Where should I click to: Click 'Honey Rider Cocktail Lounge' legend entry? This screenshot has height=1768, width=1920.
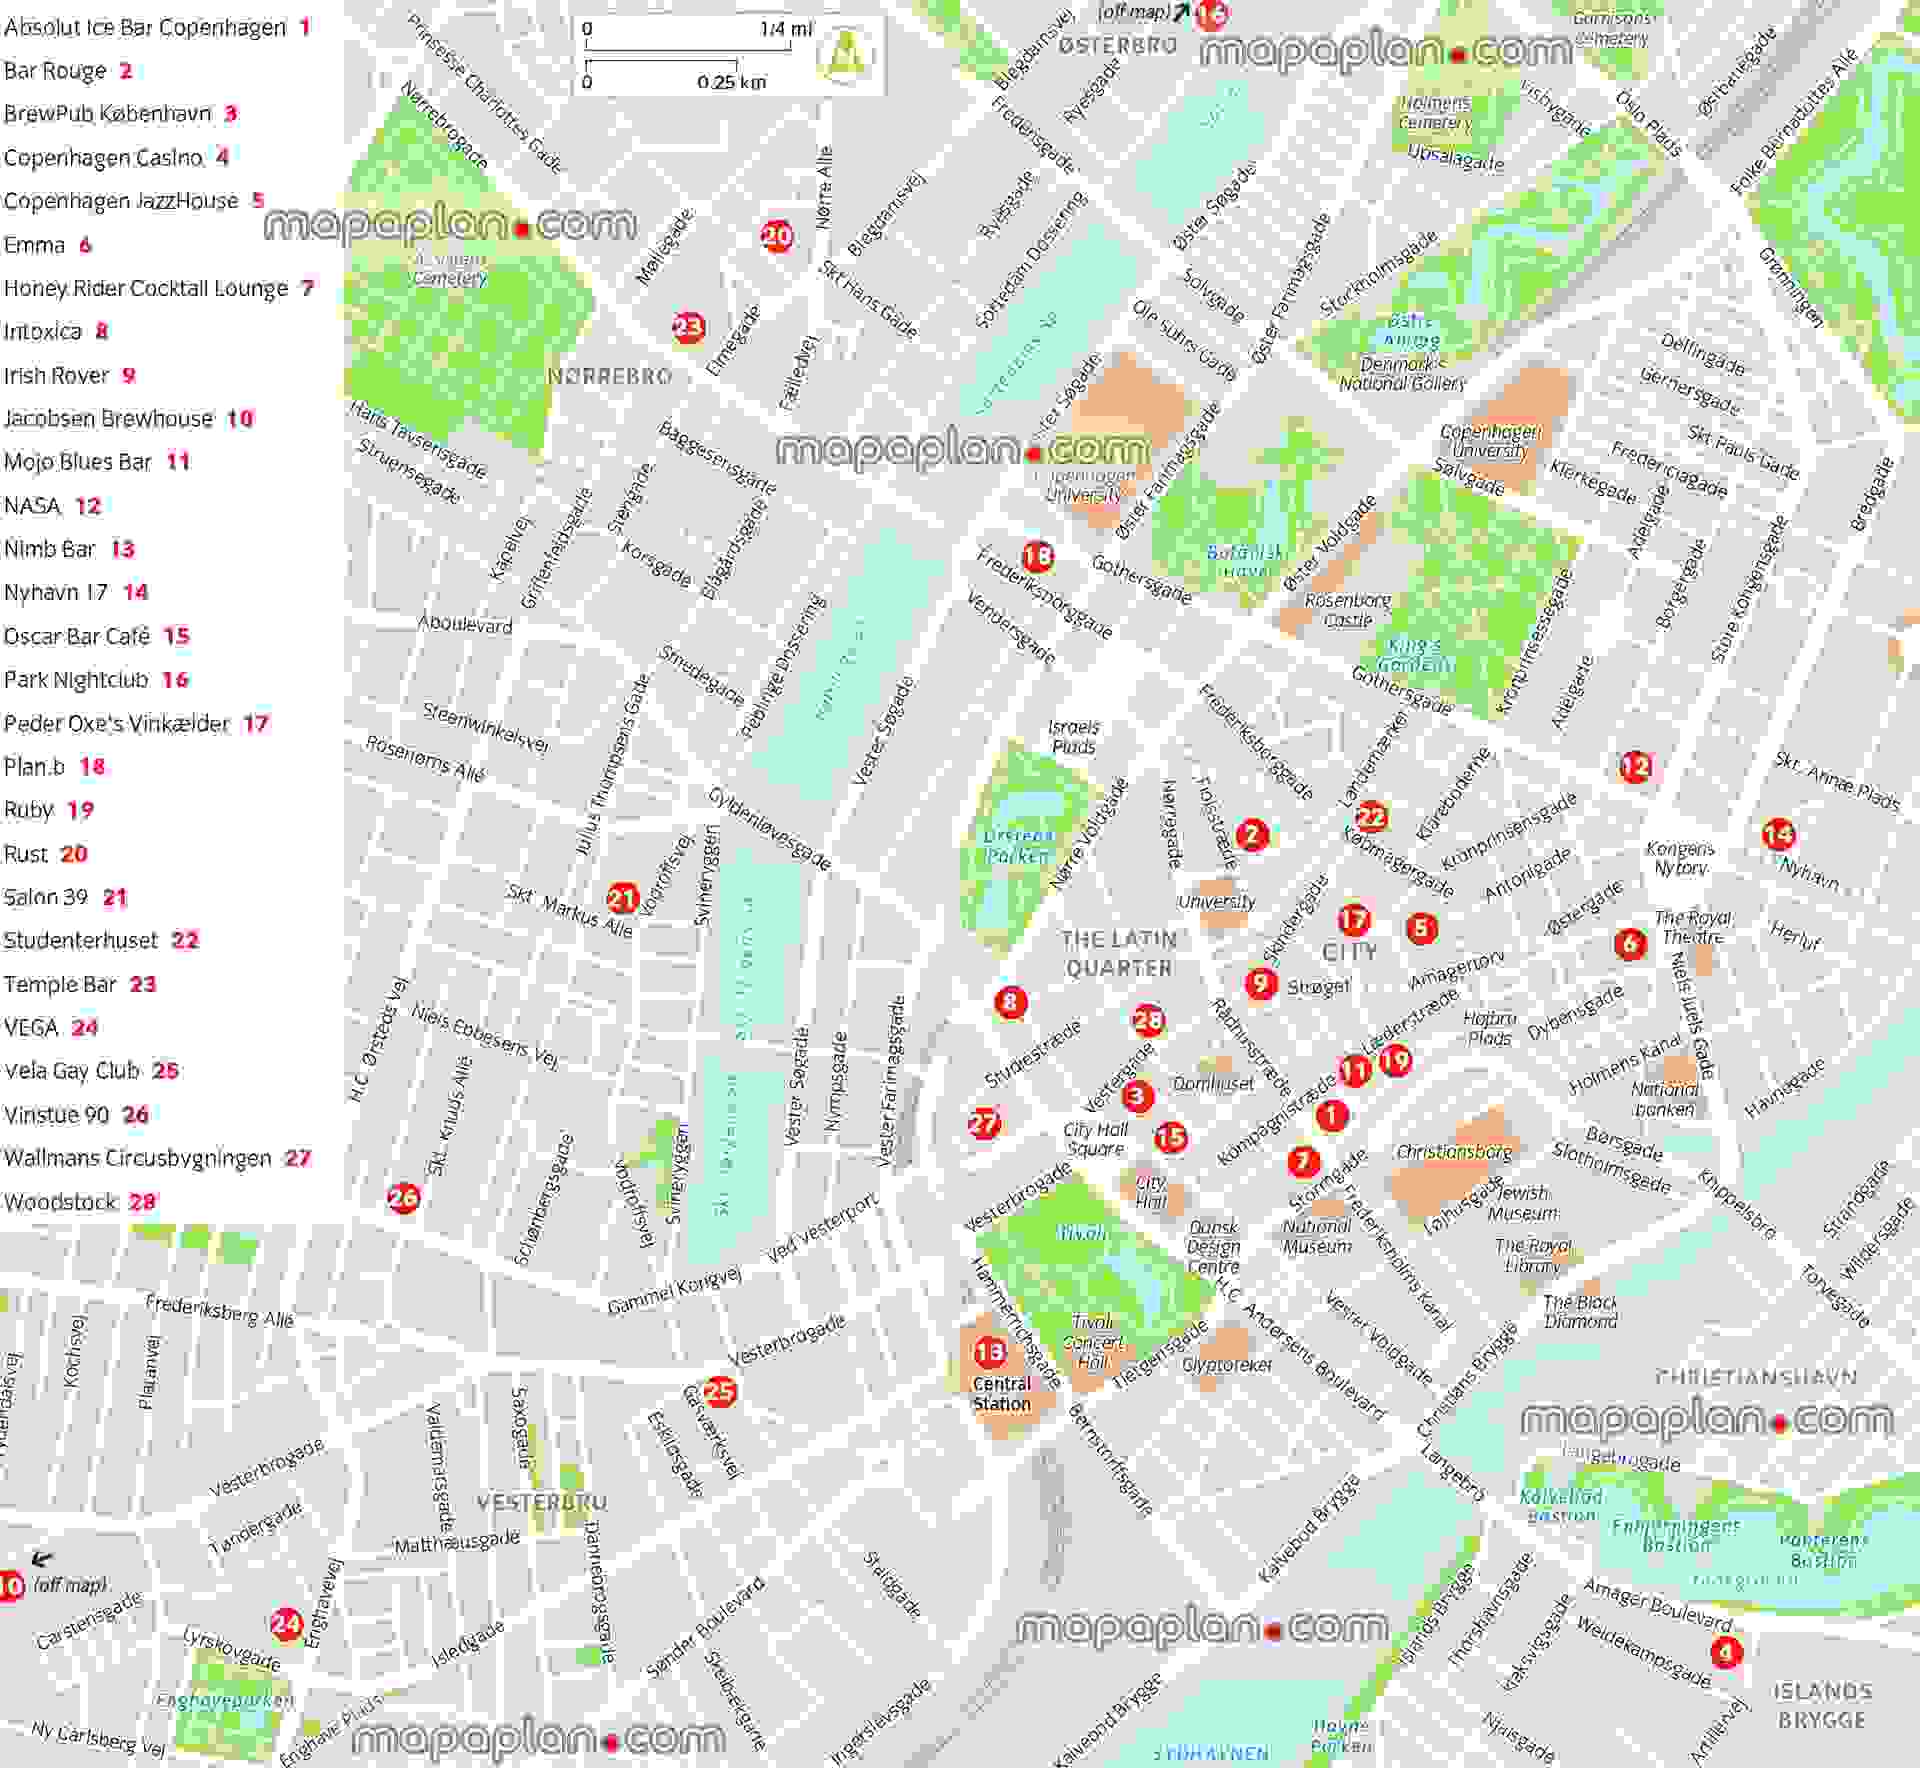[x=158, y=288]
